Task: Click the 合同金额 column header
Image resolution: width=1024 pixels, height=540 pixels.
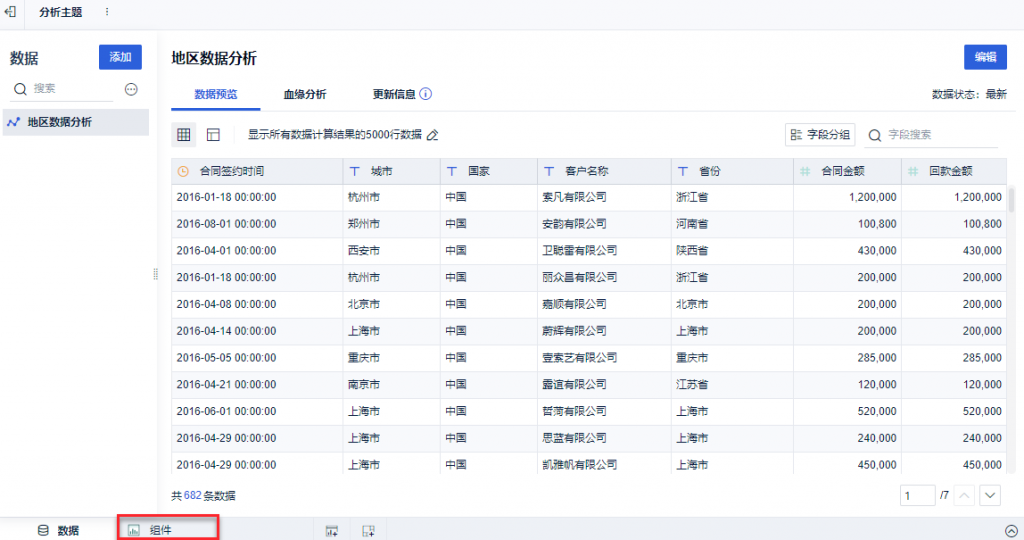Action: click(x=848, y=171)
